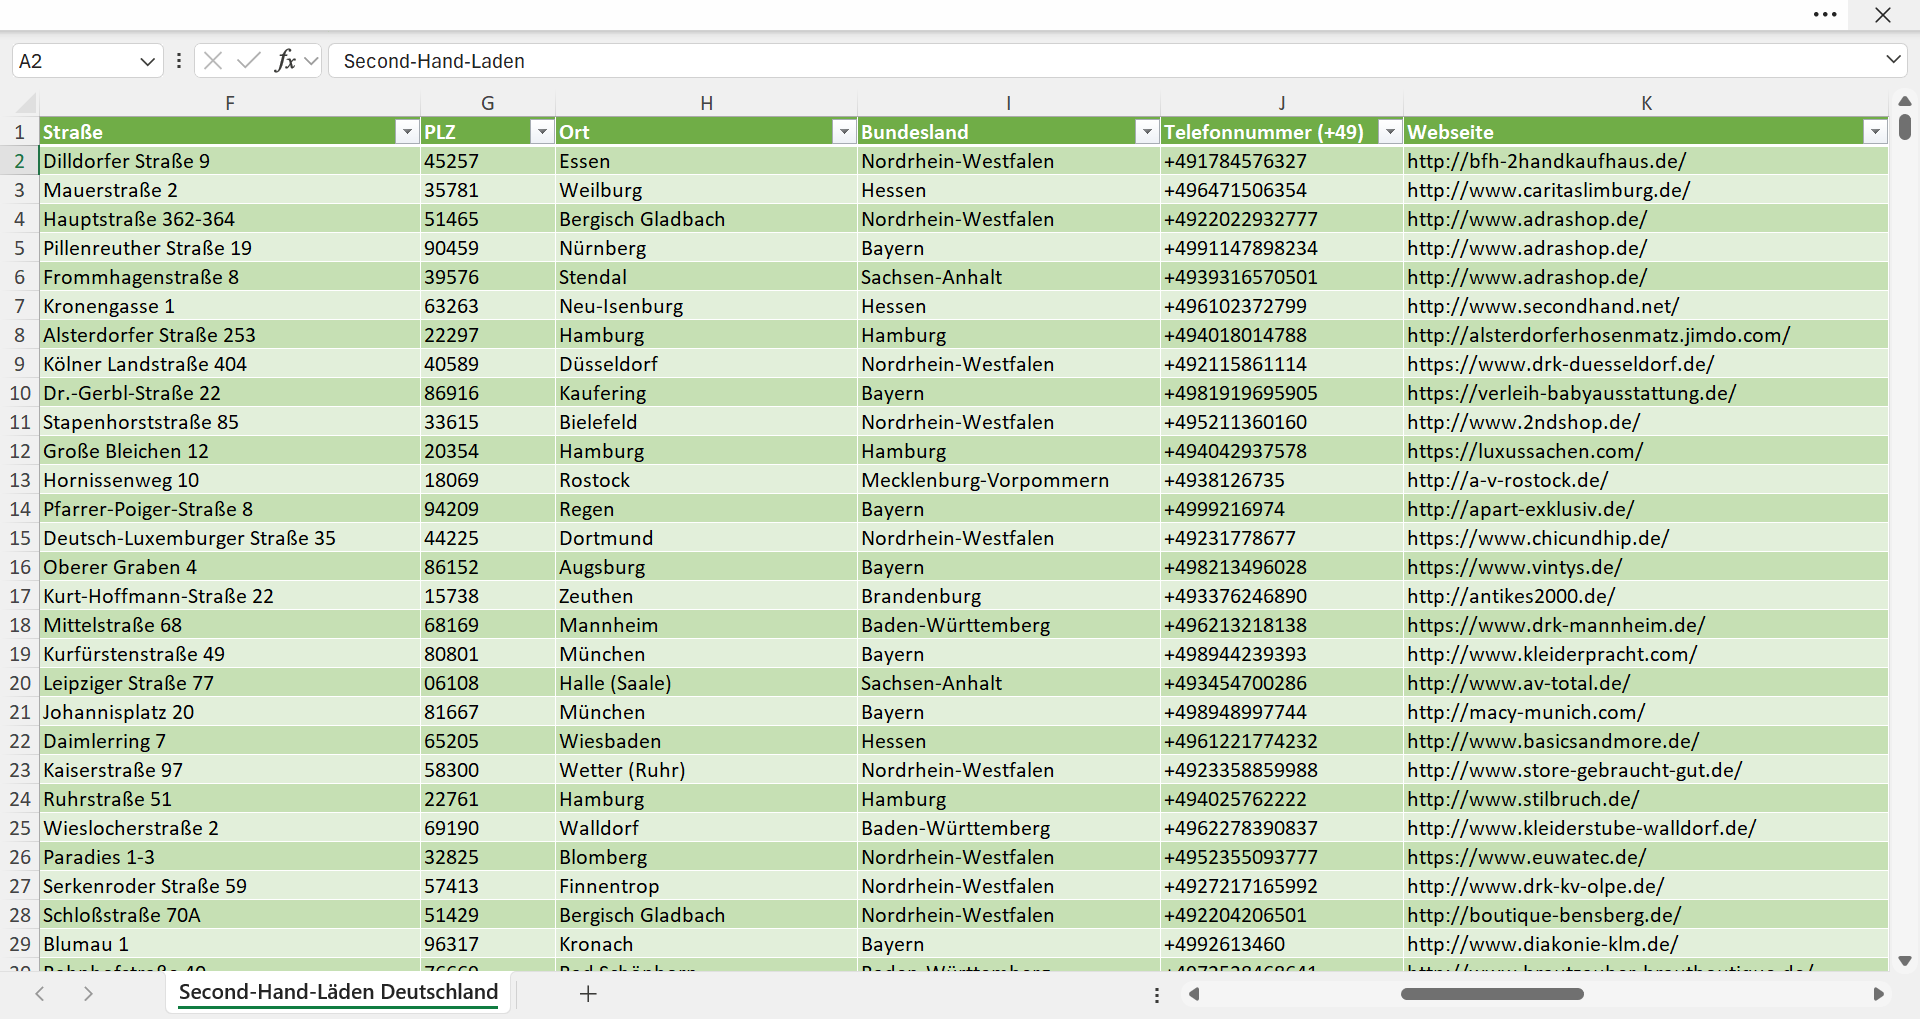Image resolution: width=1920 pixels, height=1019 pixels.
Task: Go to previous sheet with left arrow
Action: tap(40, 993)
